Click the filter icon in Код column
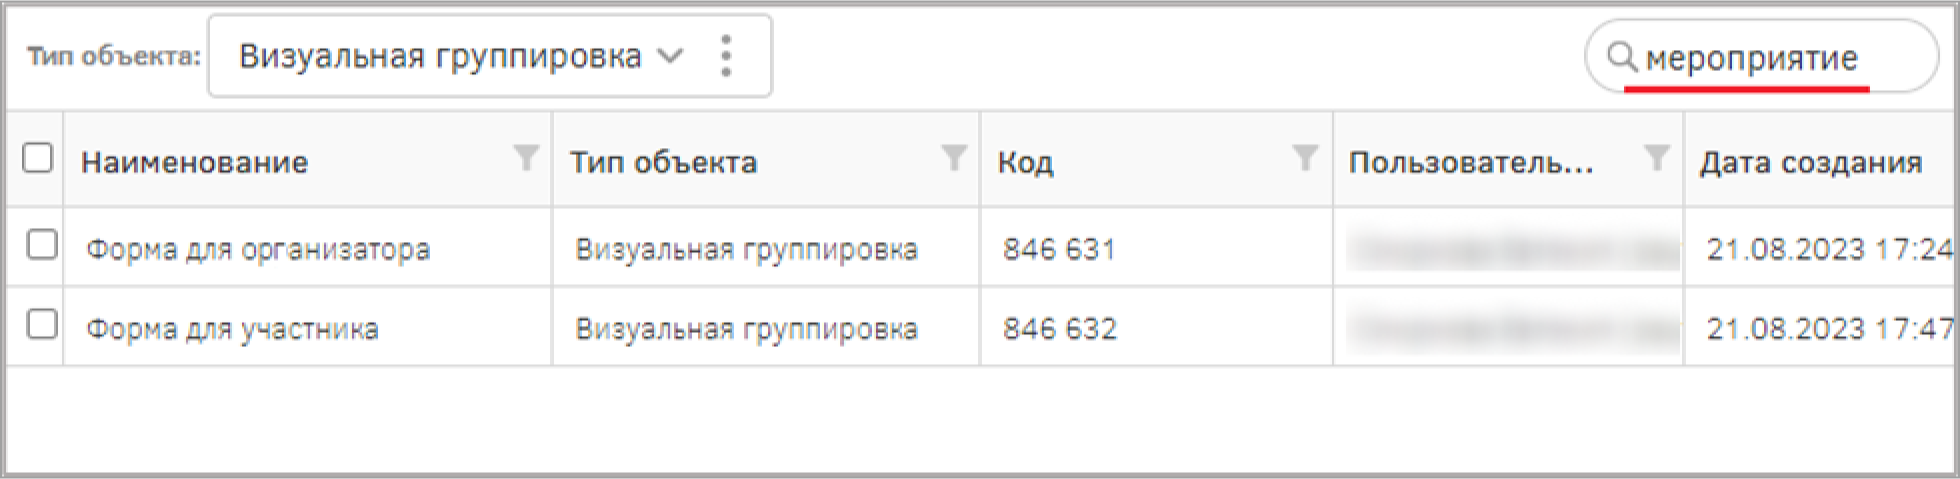Viewport: 1960px width, 479px height. coord(1305,157)
